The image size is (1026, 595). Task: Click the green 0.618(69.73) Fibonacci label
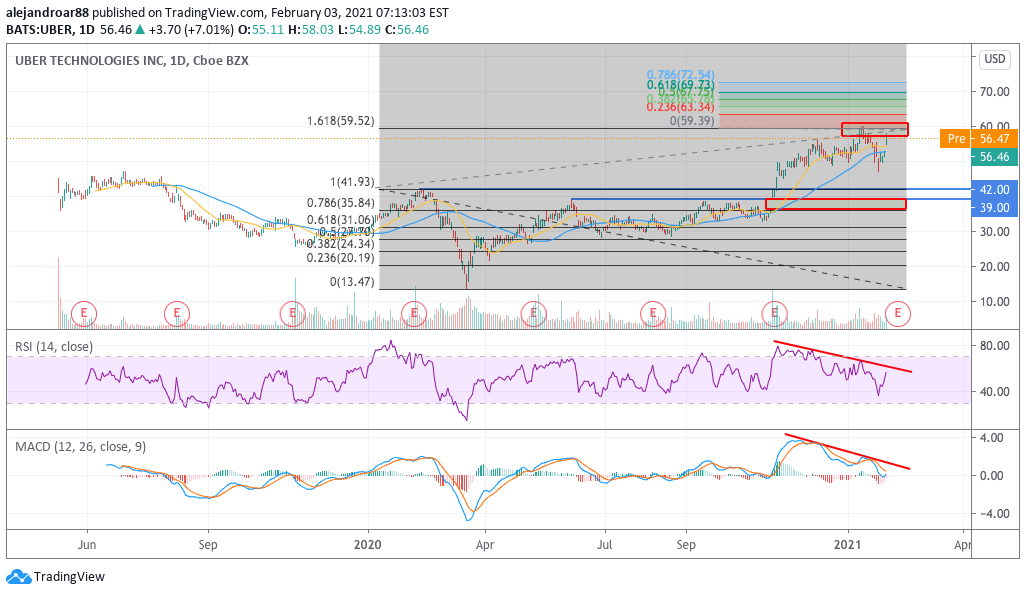(681, 85)
